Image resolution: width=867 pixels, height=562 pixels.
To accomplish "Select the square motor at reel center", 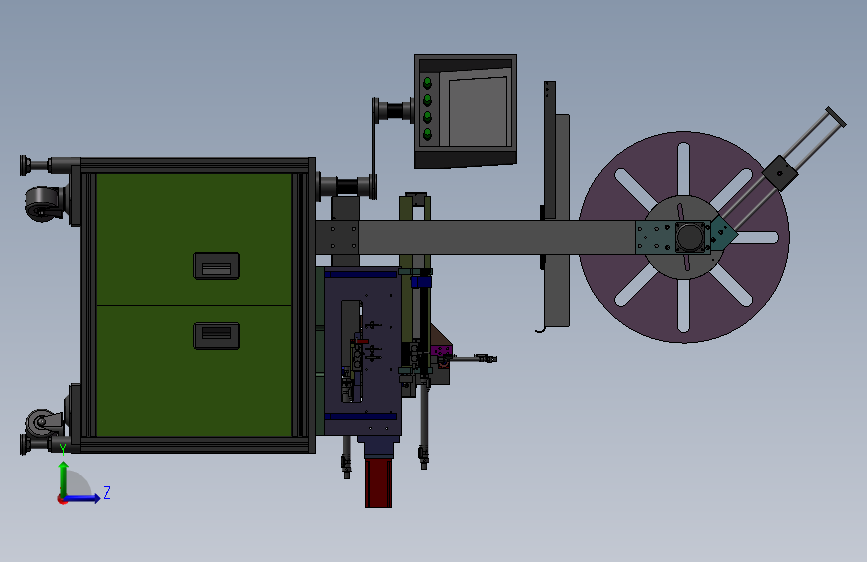I will point(690,237).
